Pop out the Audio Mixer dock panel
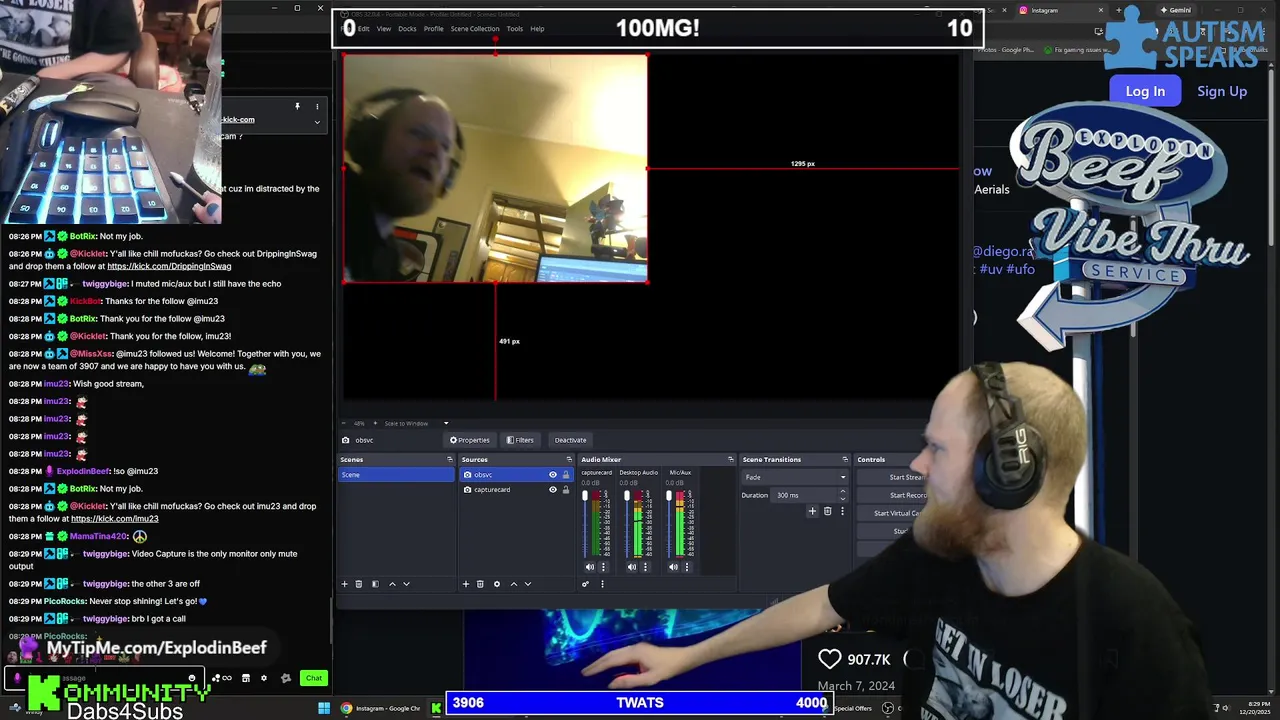 click(x=730, y=460)
